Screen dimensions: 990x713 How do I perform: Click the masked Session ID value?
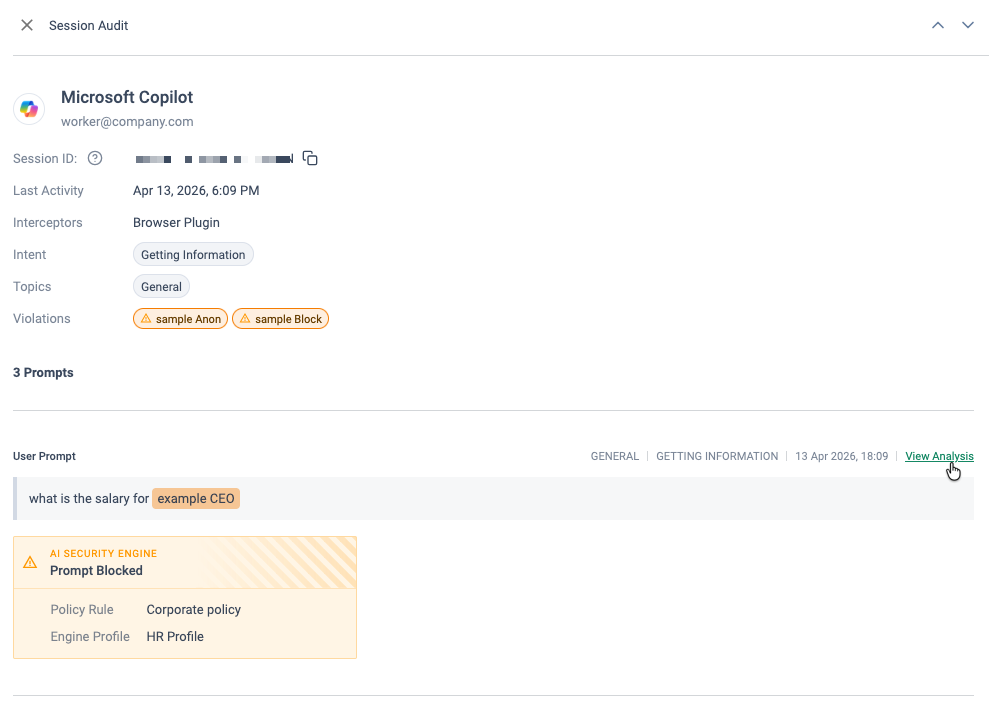click(214, 159)
